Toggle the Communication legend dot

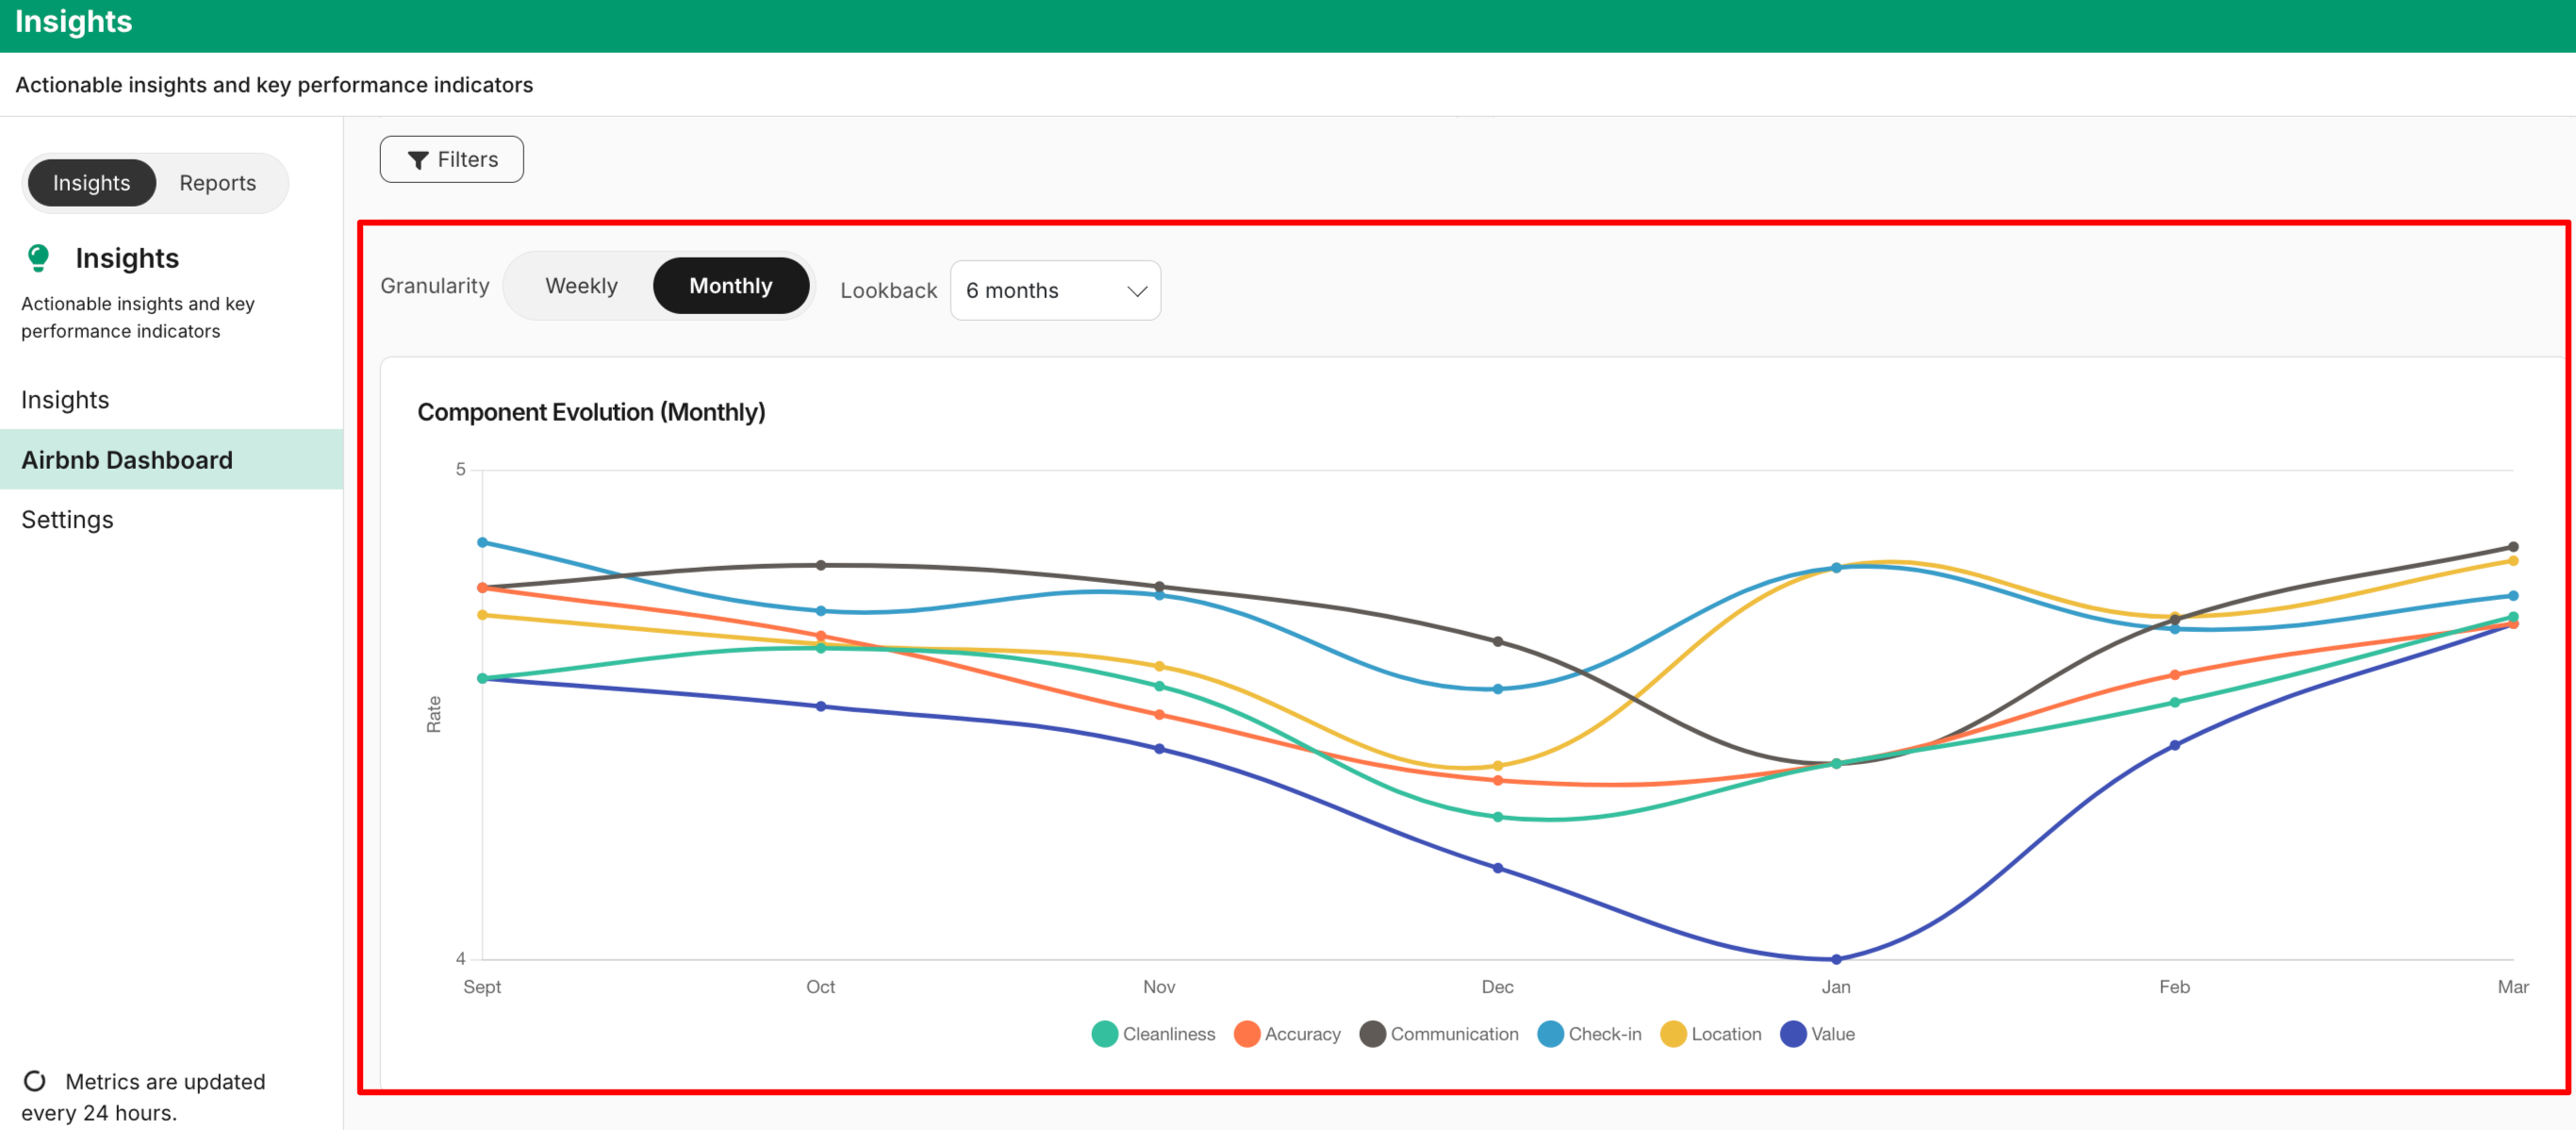click(1372, 1034)
